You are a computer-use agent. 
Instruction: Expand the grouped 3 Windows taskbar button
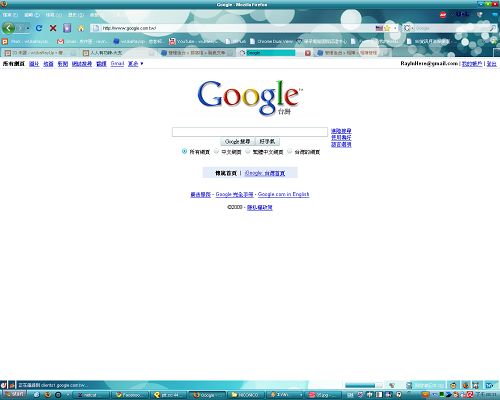(285, 395)
